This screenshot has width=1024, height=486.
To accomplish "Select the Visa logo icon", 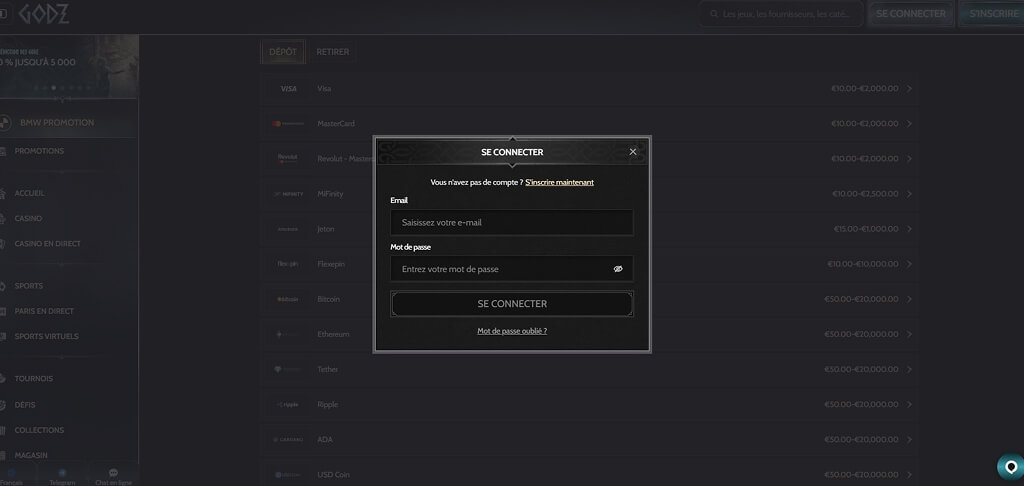I will (288, 88).
